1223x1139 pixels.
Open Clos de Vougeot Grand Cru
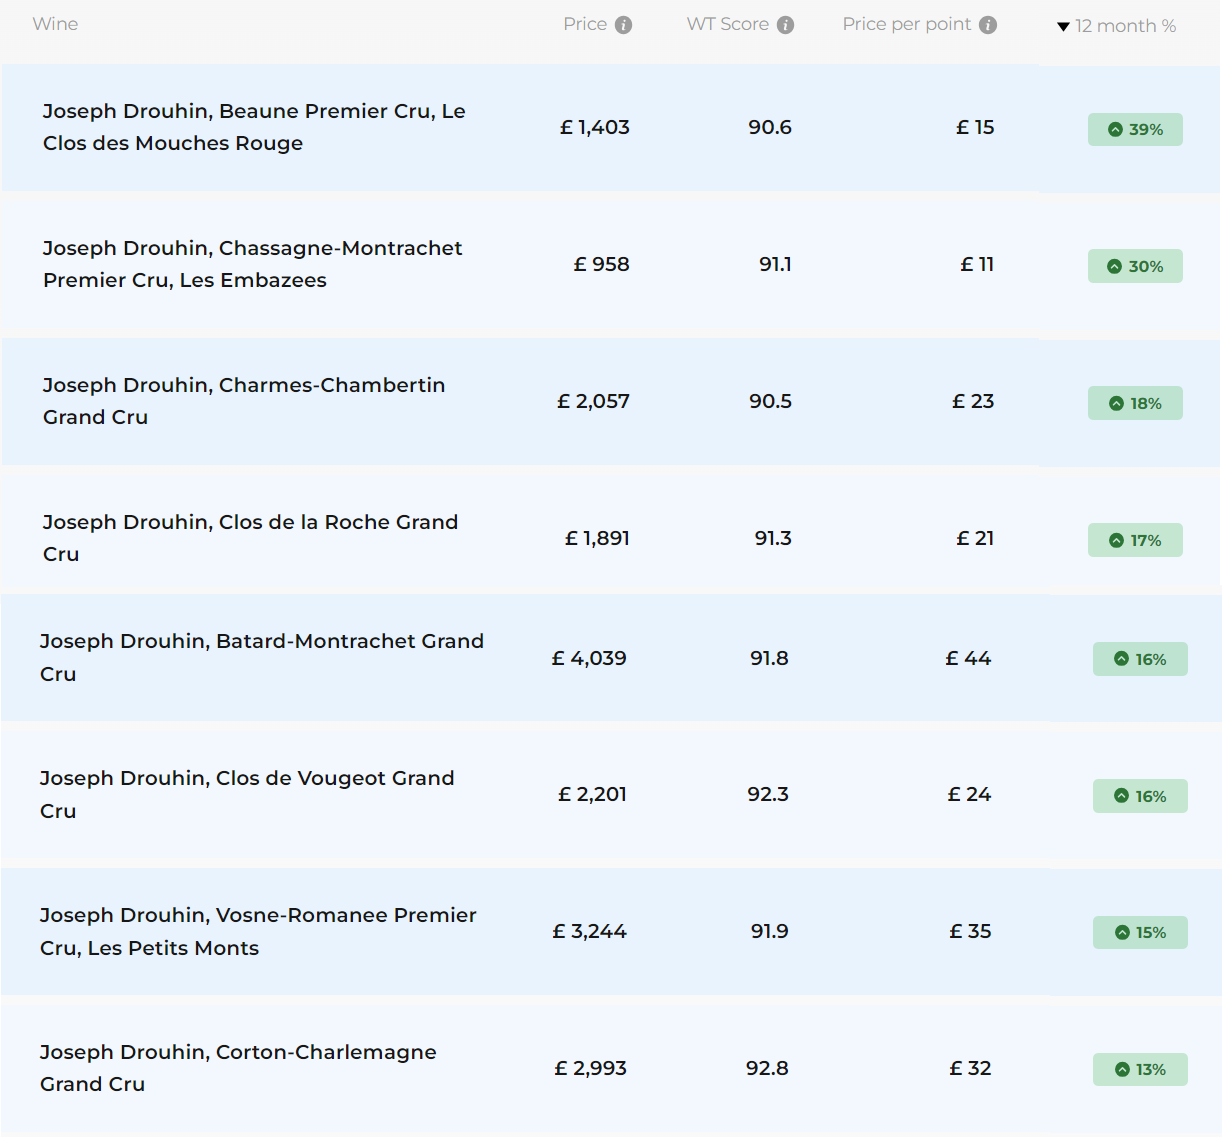[247, 794]
